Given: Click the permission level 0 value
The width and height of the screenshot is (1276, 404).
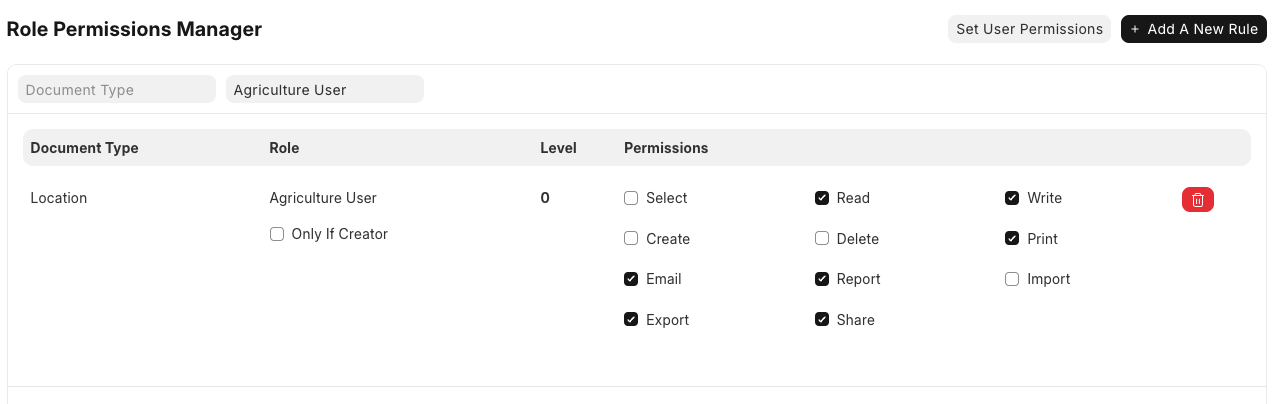Looking at the screenshot, I should (x=545, y=198).
